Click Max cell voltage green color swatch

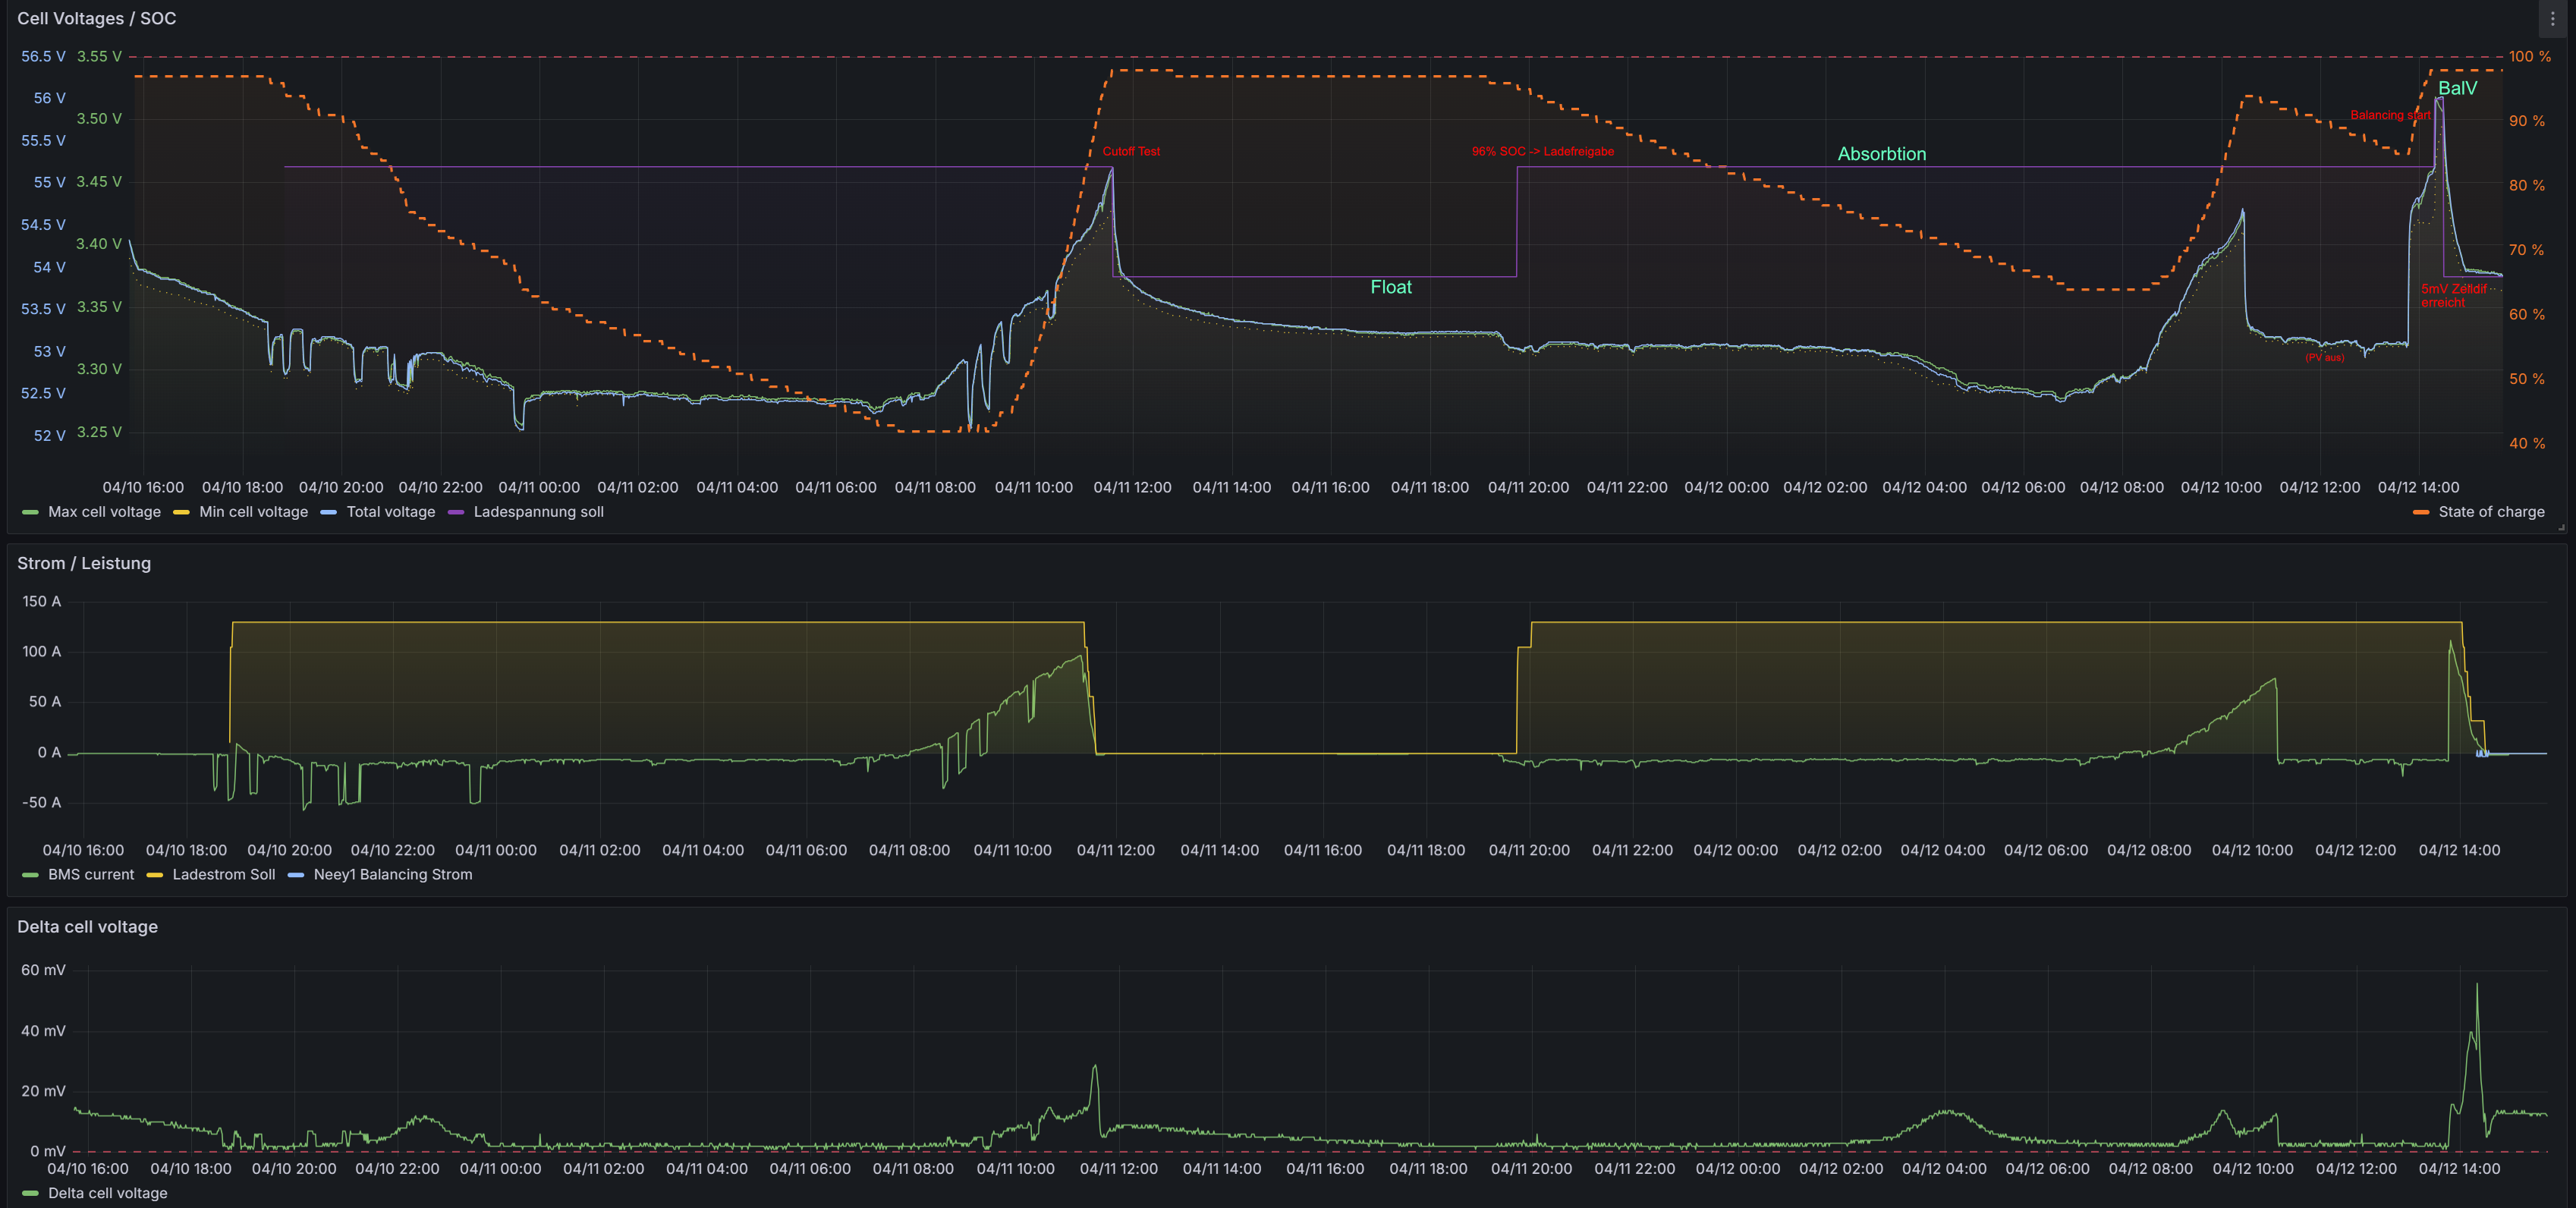(30, 512)
